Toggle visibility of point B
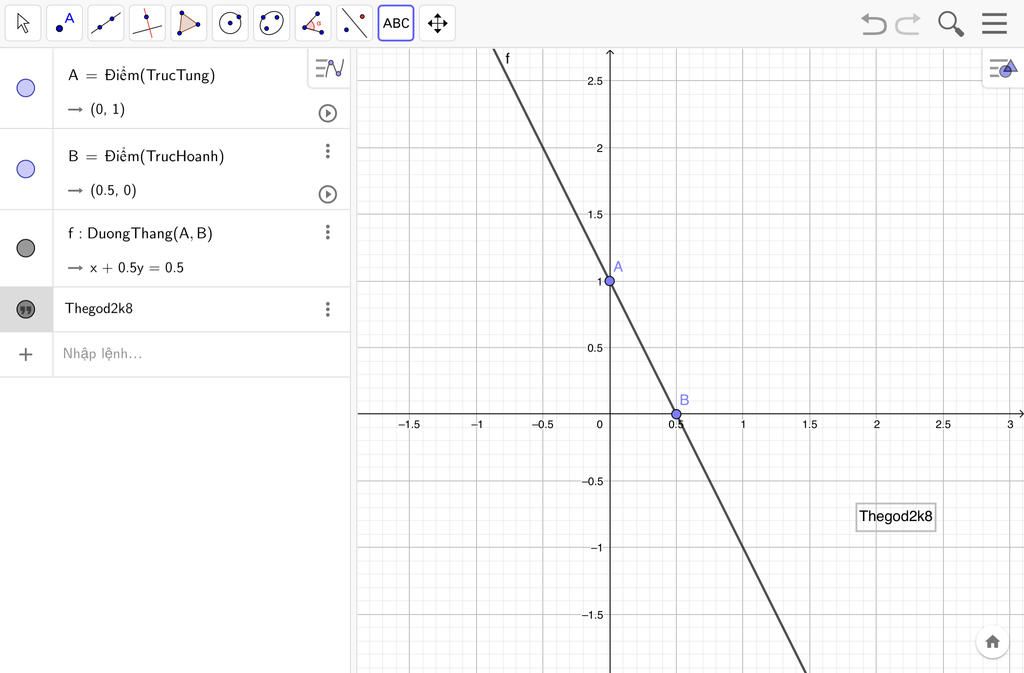 [25, 169]
